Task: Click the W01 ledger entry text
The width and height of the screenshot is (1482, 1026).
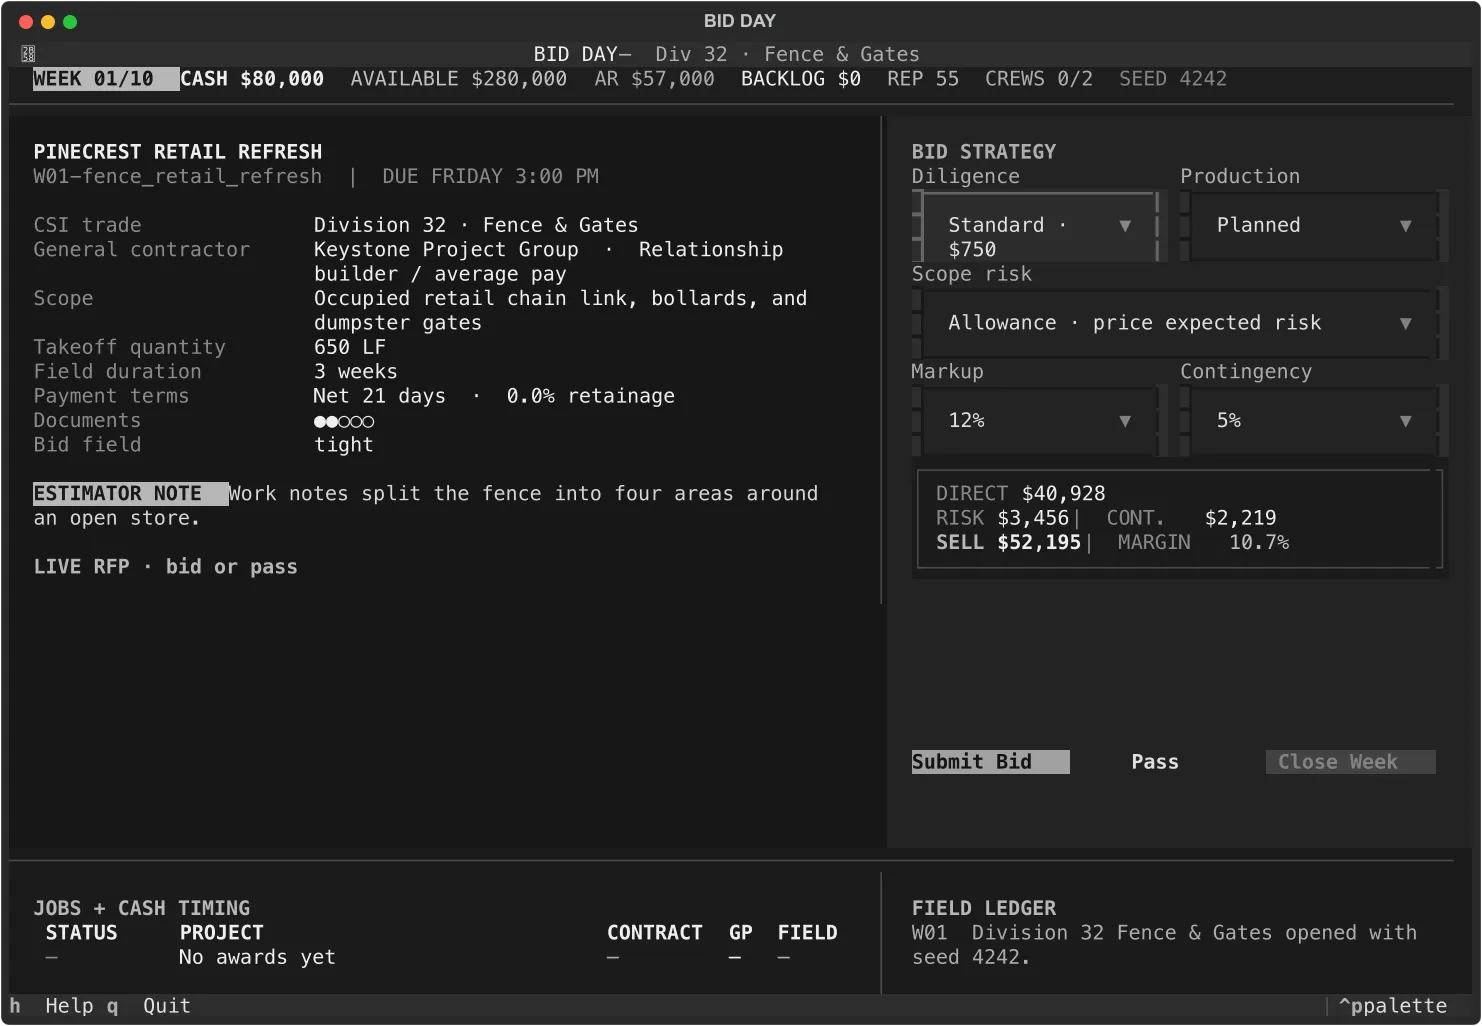Action: pos(1164,946)
